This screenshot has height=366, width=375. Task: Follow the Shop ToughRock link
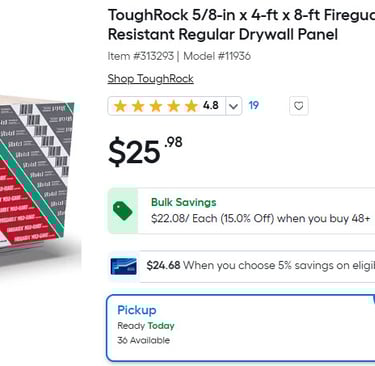pos(150,79)
